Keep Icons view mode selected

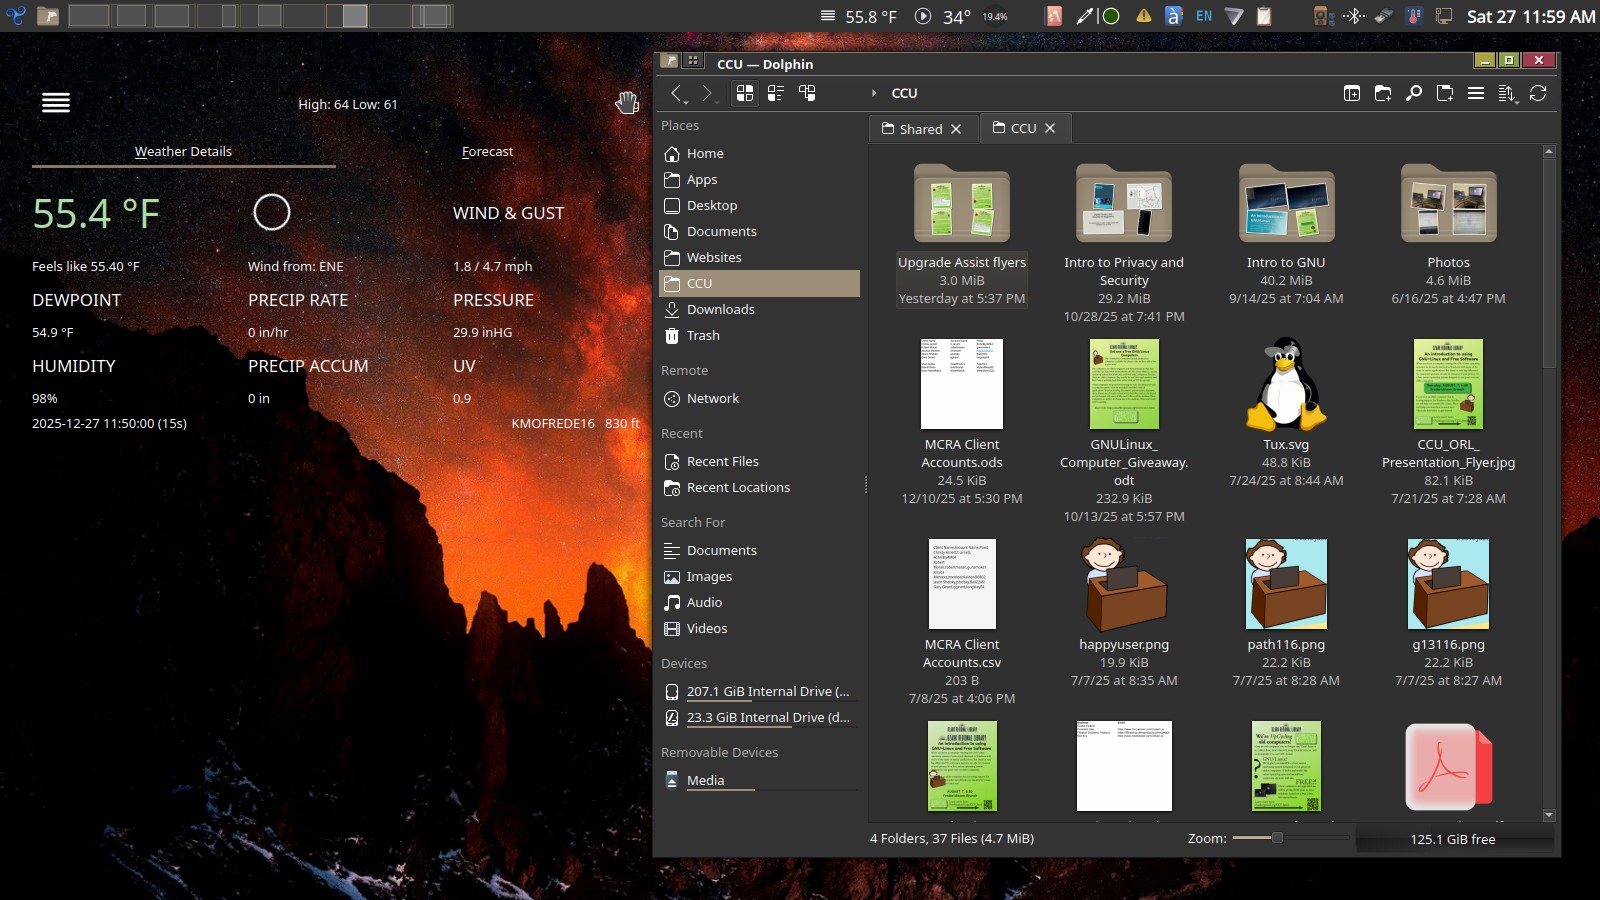[744, 93]
